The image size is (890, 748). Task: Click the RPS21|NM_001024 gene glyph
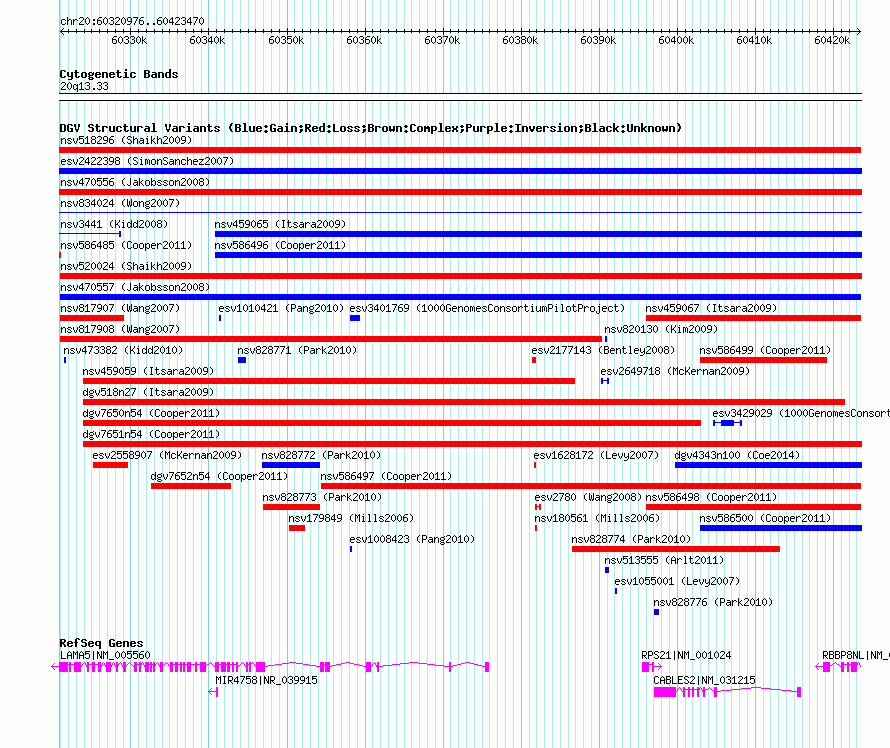pos(652,667)
